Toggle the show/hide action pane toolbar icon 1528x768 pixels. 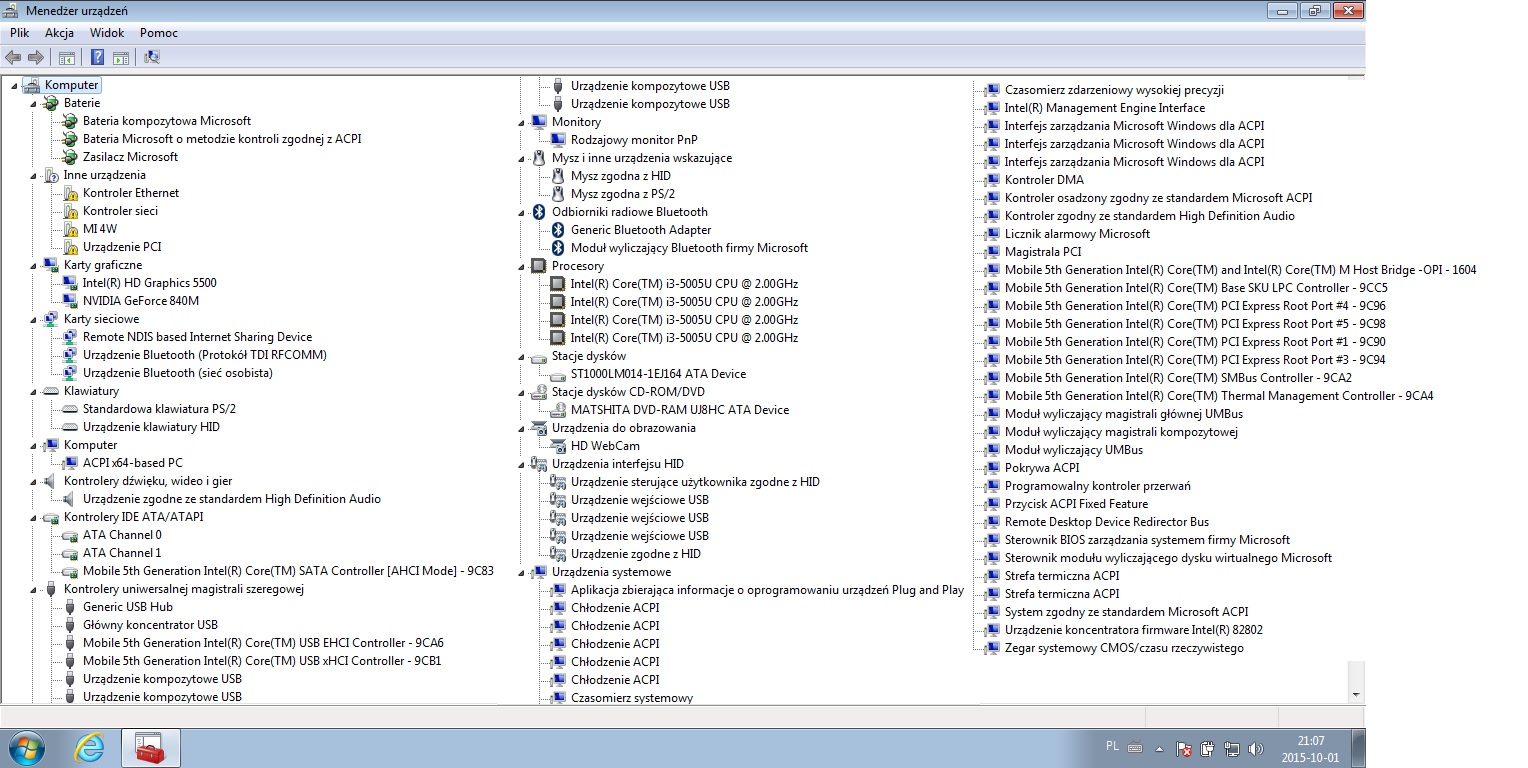coord(120,57)
